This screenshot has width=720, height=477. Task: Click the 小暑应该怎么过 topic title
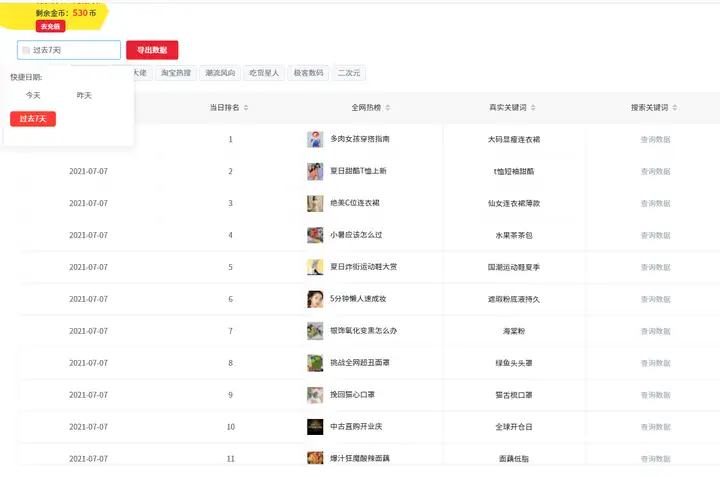[x=356, y=235]
